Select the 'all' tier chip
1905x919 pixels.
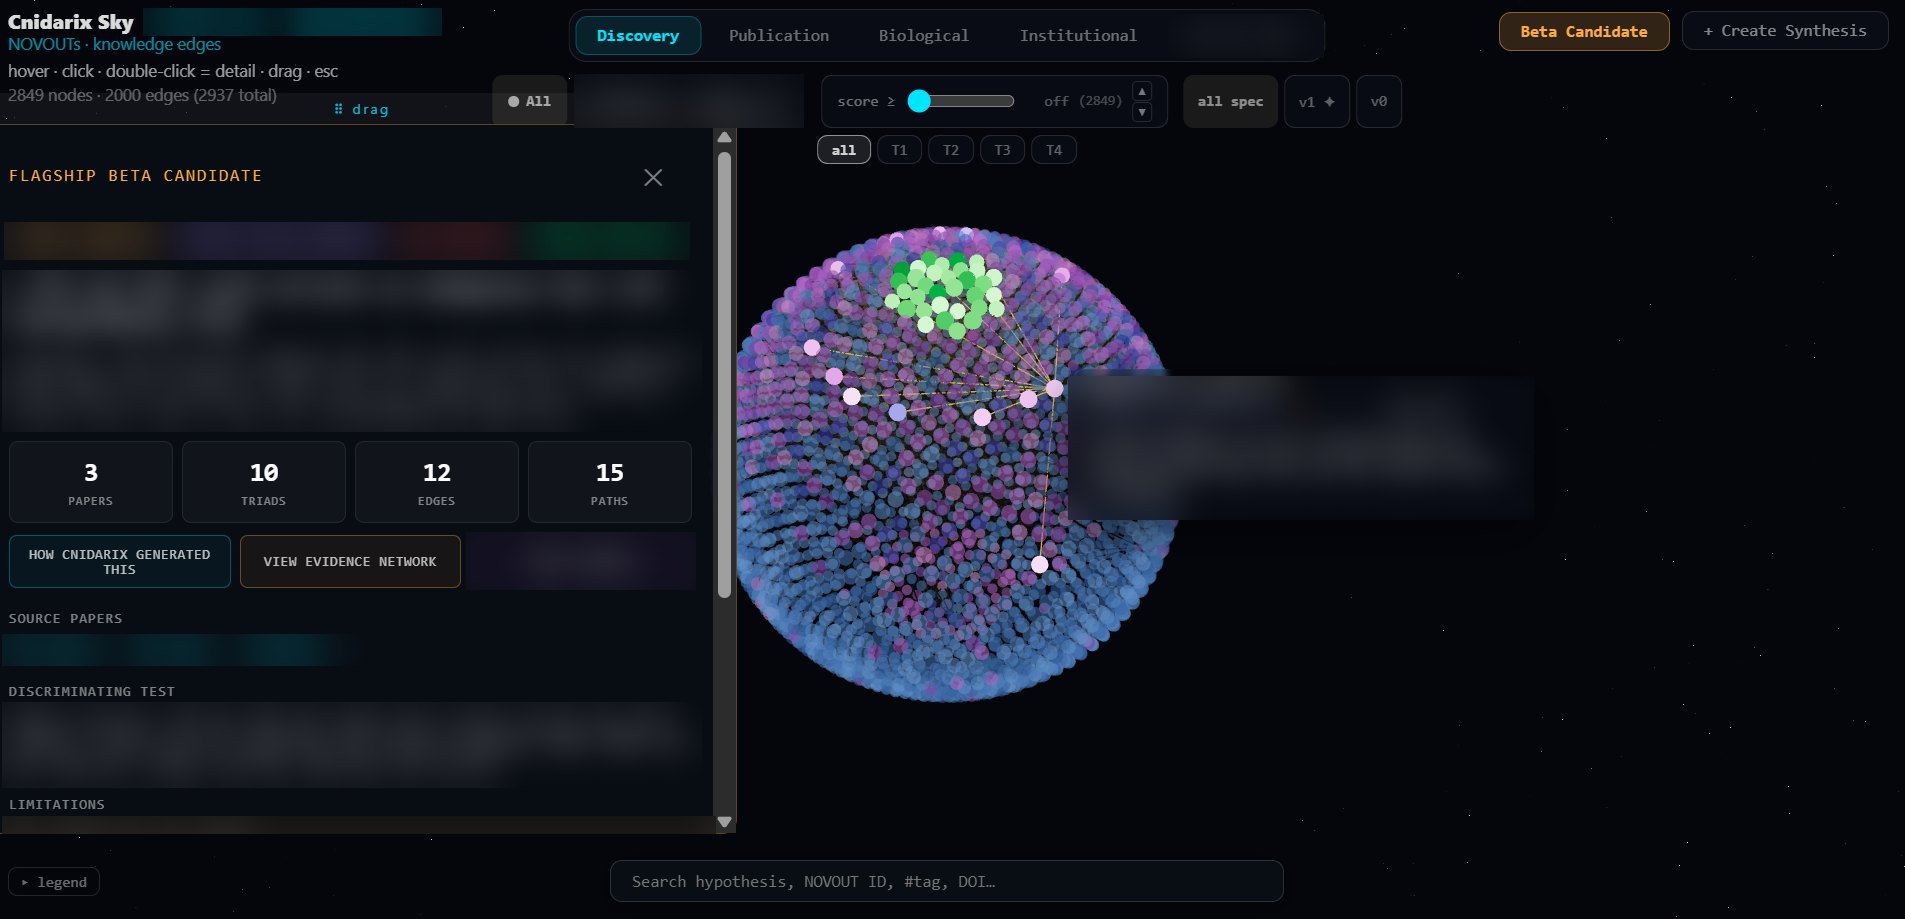tap(844, 150)
